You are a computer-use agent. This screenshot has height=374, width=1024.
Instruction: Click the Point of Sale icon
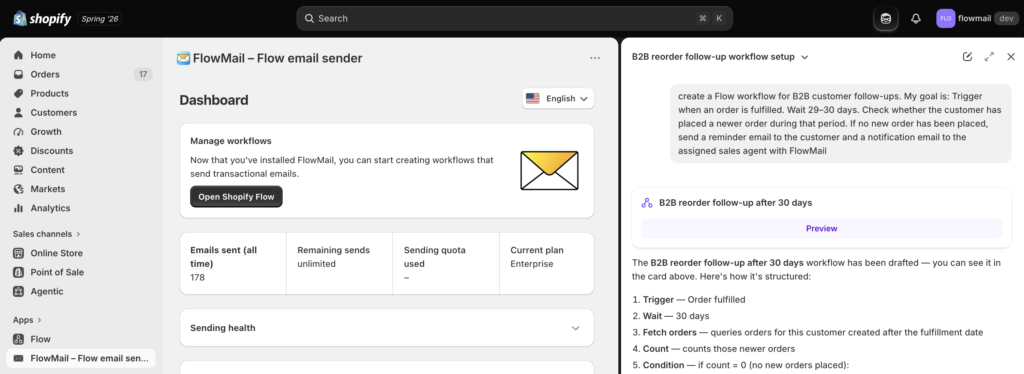(18, 272)
